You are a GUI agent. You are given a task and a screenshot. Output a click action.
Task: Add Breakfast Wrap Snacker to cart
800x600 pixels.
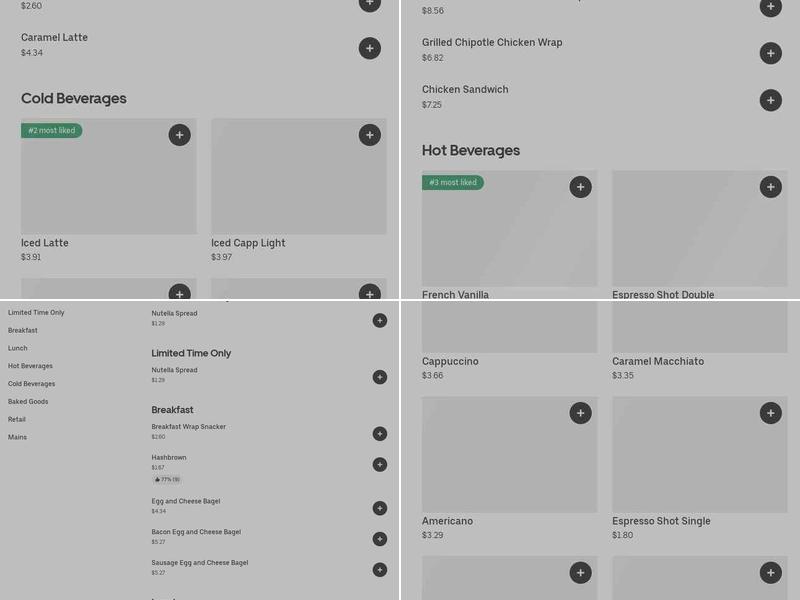pyautogui.click(x=379, y=434)
